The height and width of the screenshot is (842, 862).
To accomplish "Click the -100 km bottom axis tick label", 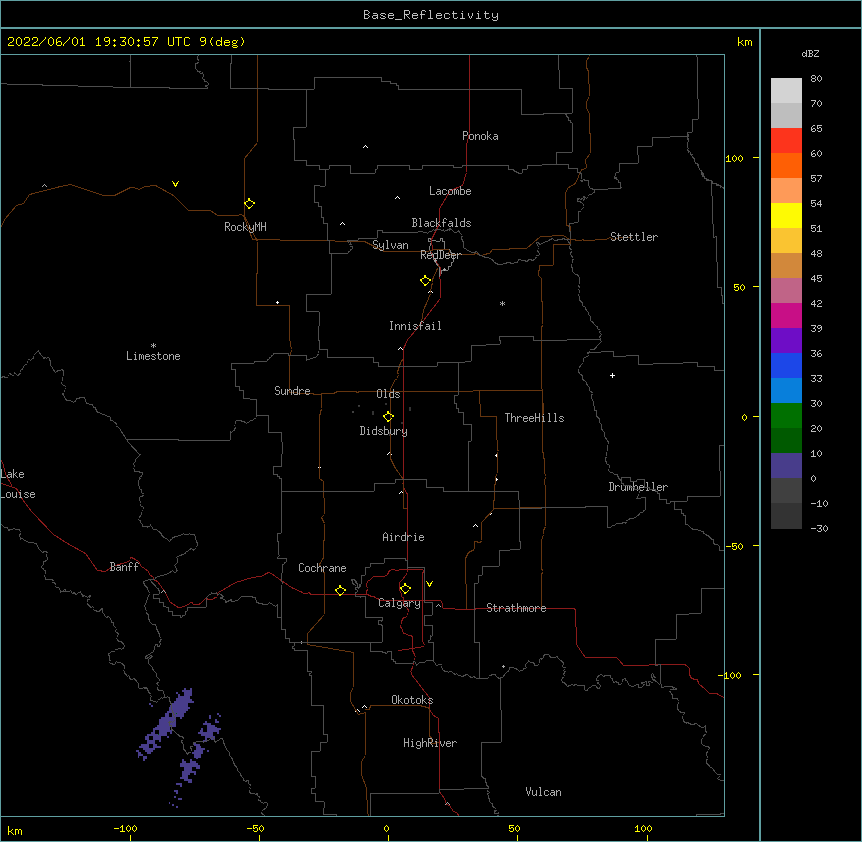I will coord(126,828).
